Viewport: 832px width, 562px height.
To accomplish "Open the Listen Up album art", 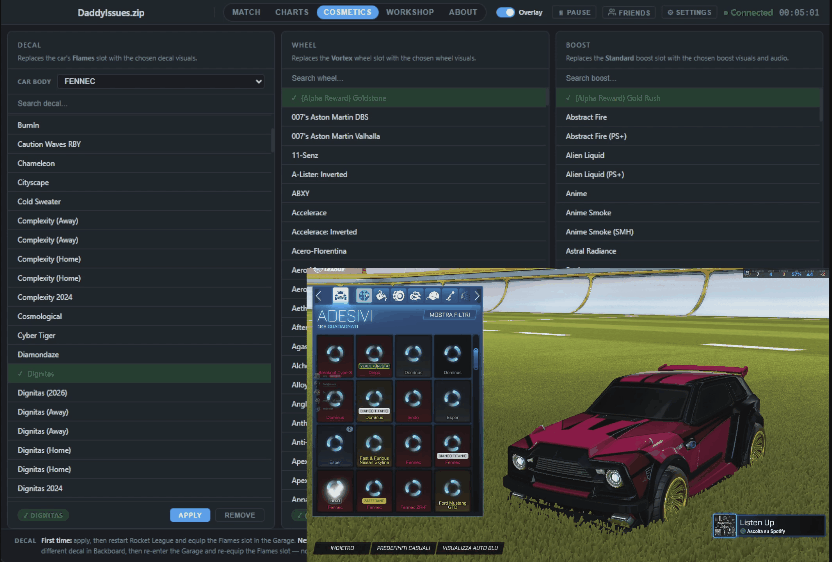I will 725,525.
